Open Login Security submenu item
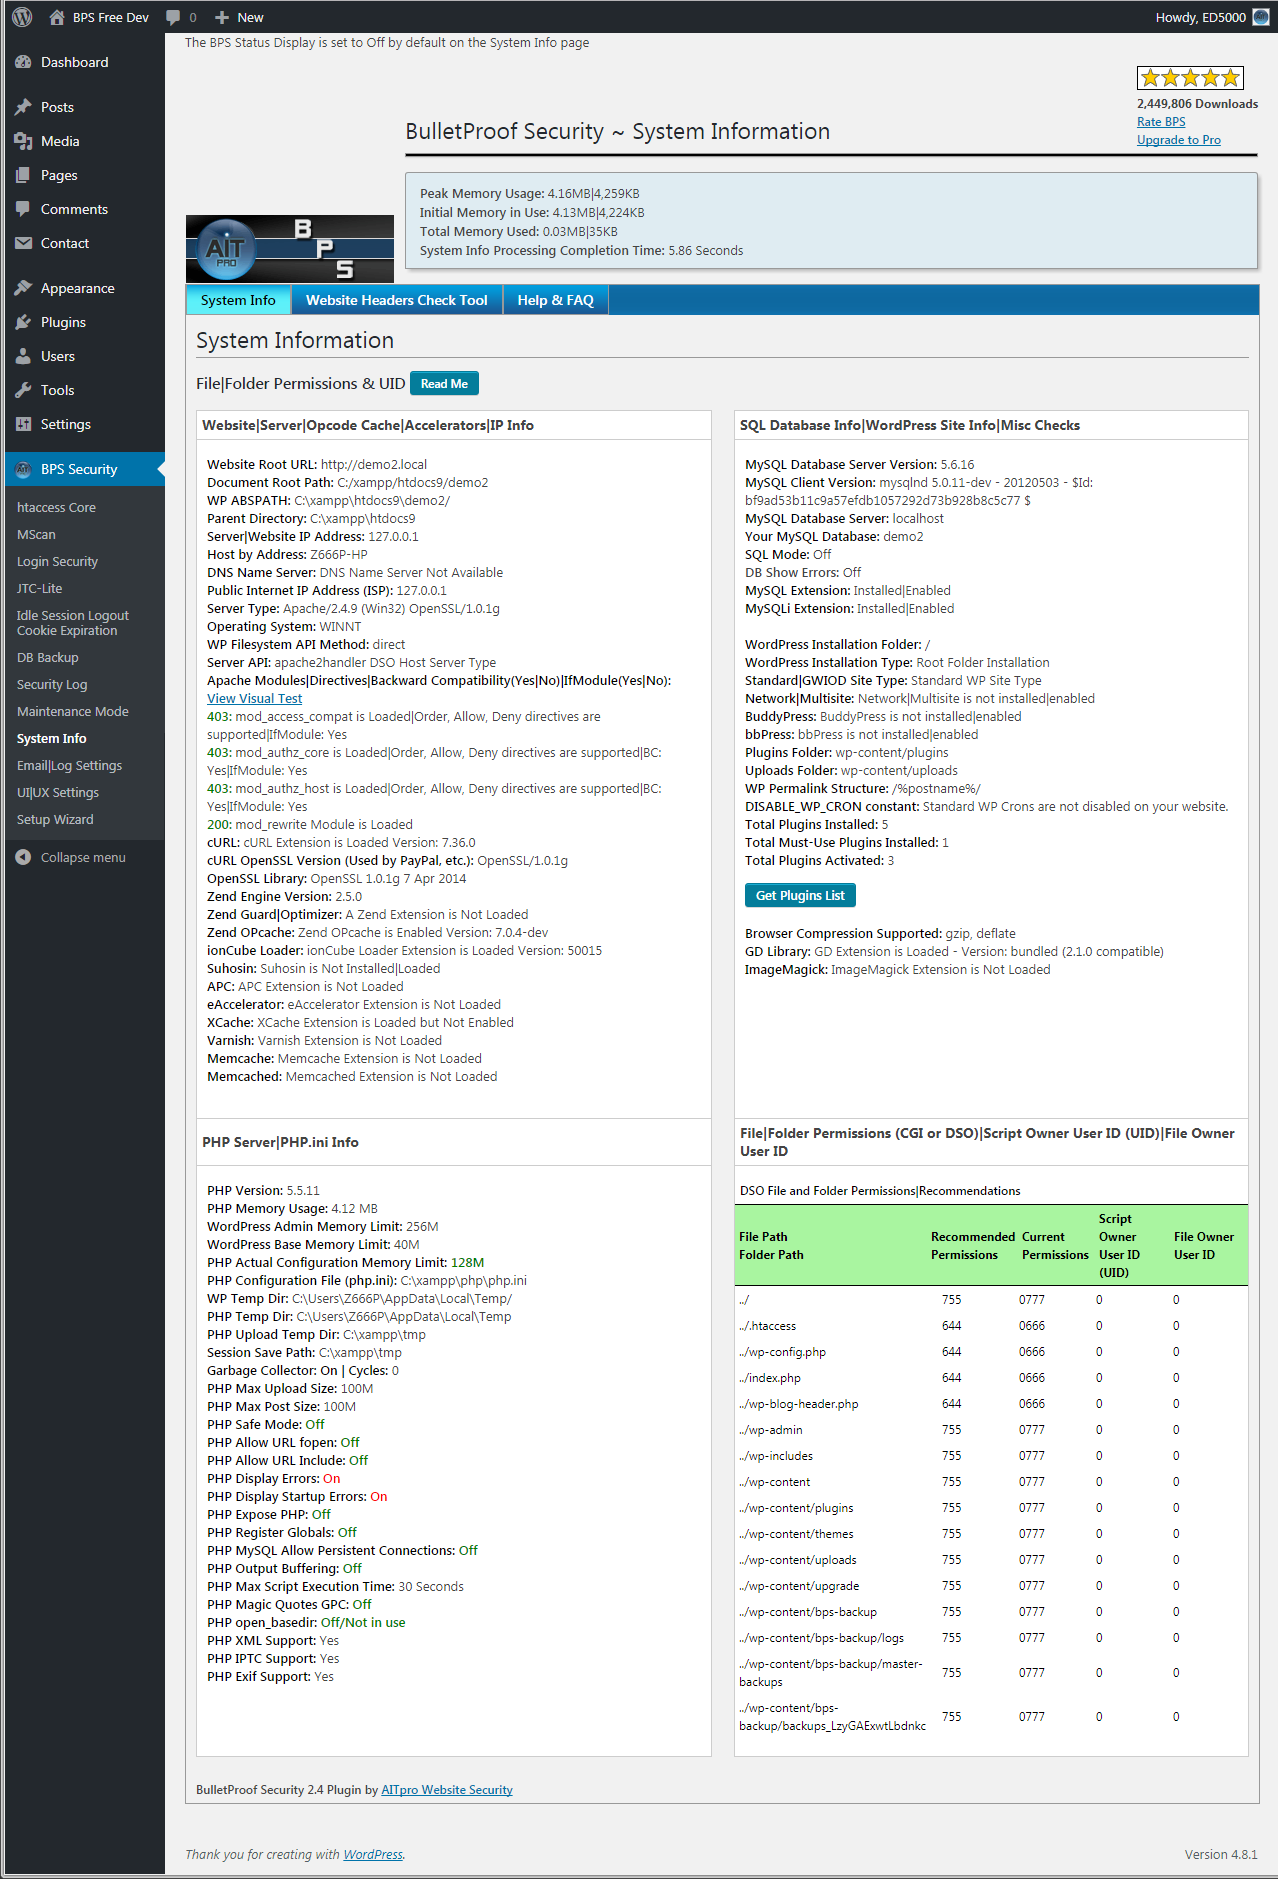Viewport: 1278px width, 1879px height. [57, 562]
